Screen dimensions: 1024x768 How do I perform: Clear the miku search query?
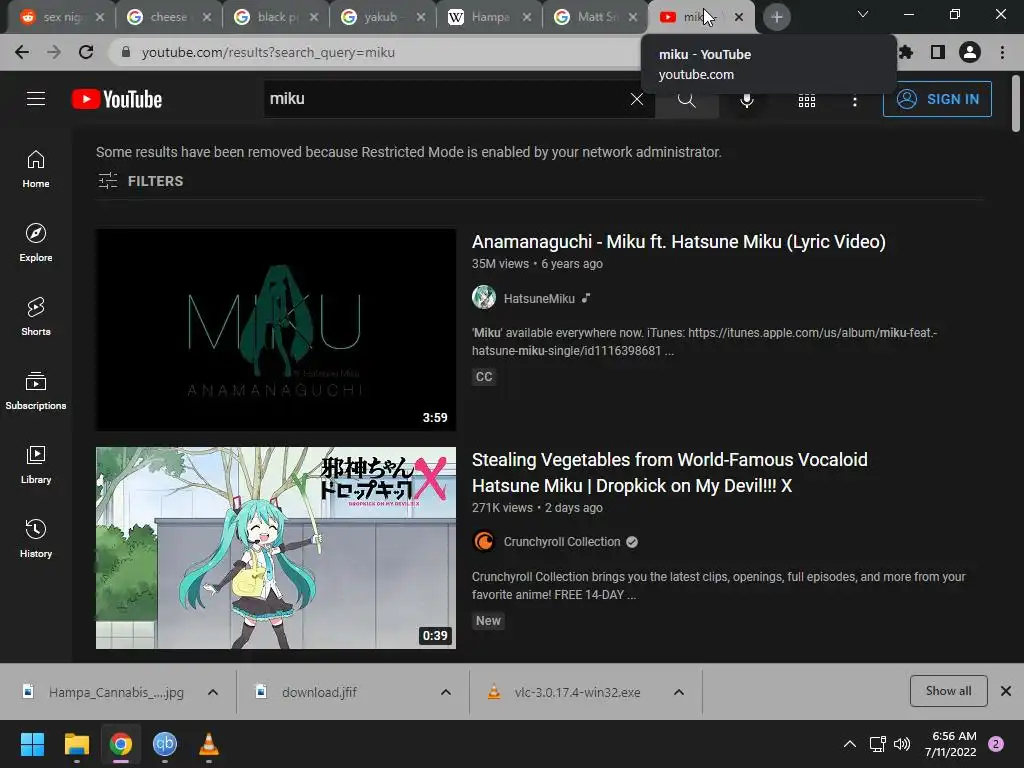(x=637, y=99)
